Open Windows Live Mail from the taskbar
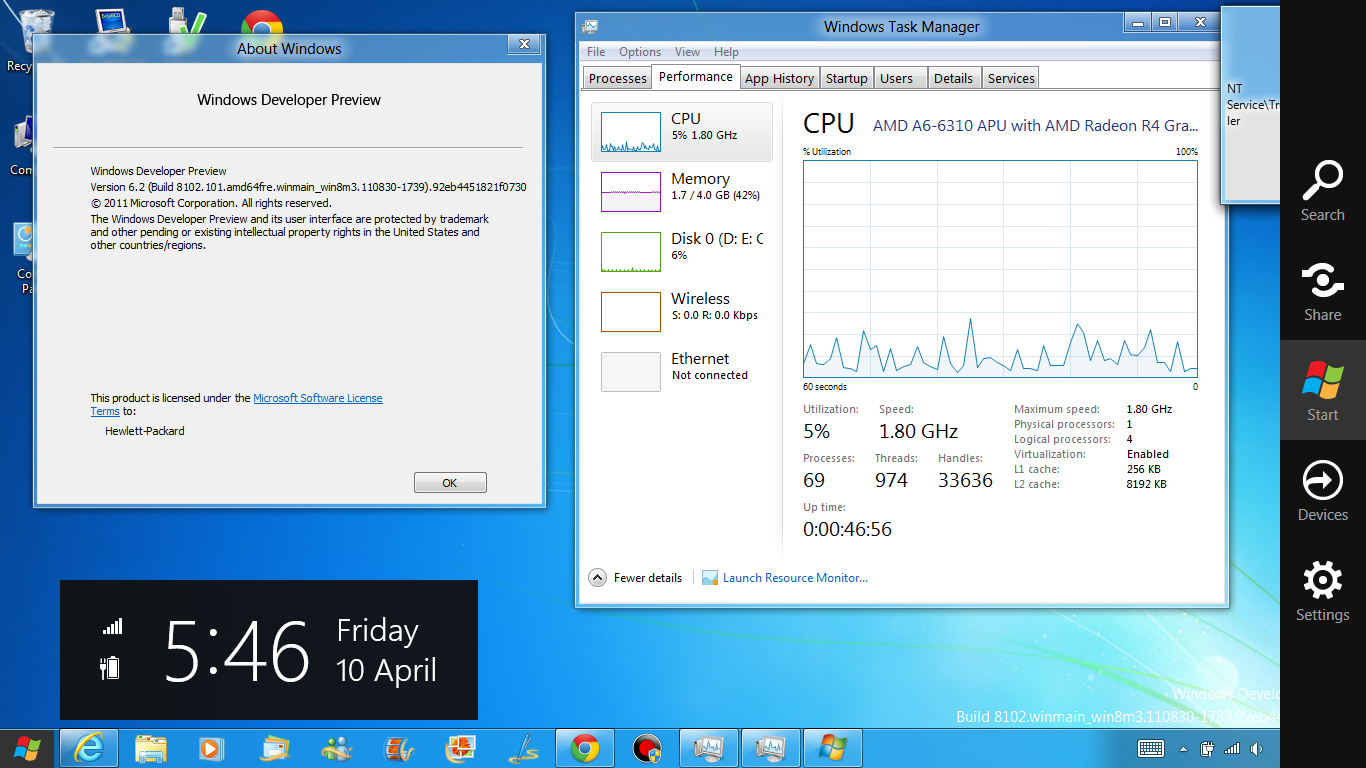This screenshot has height=768, width=1366. tap(273, 748)
